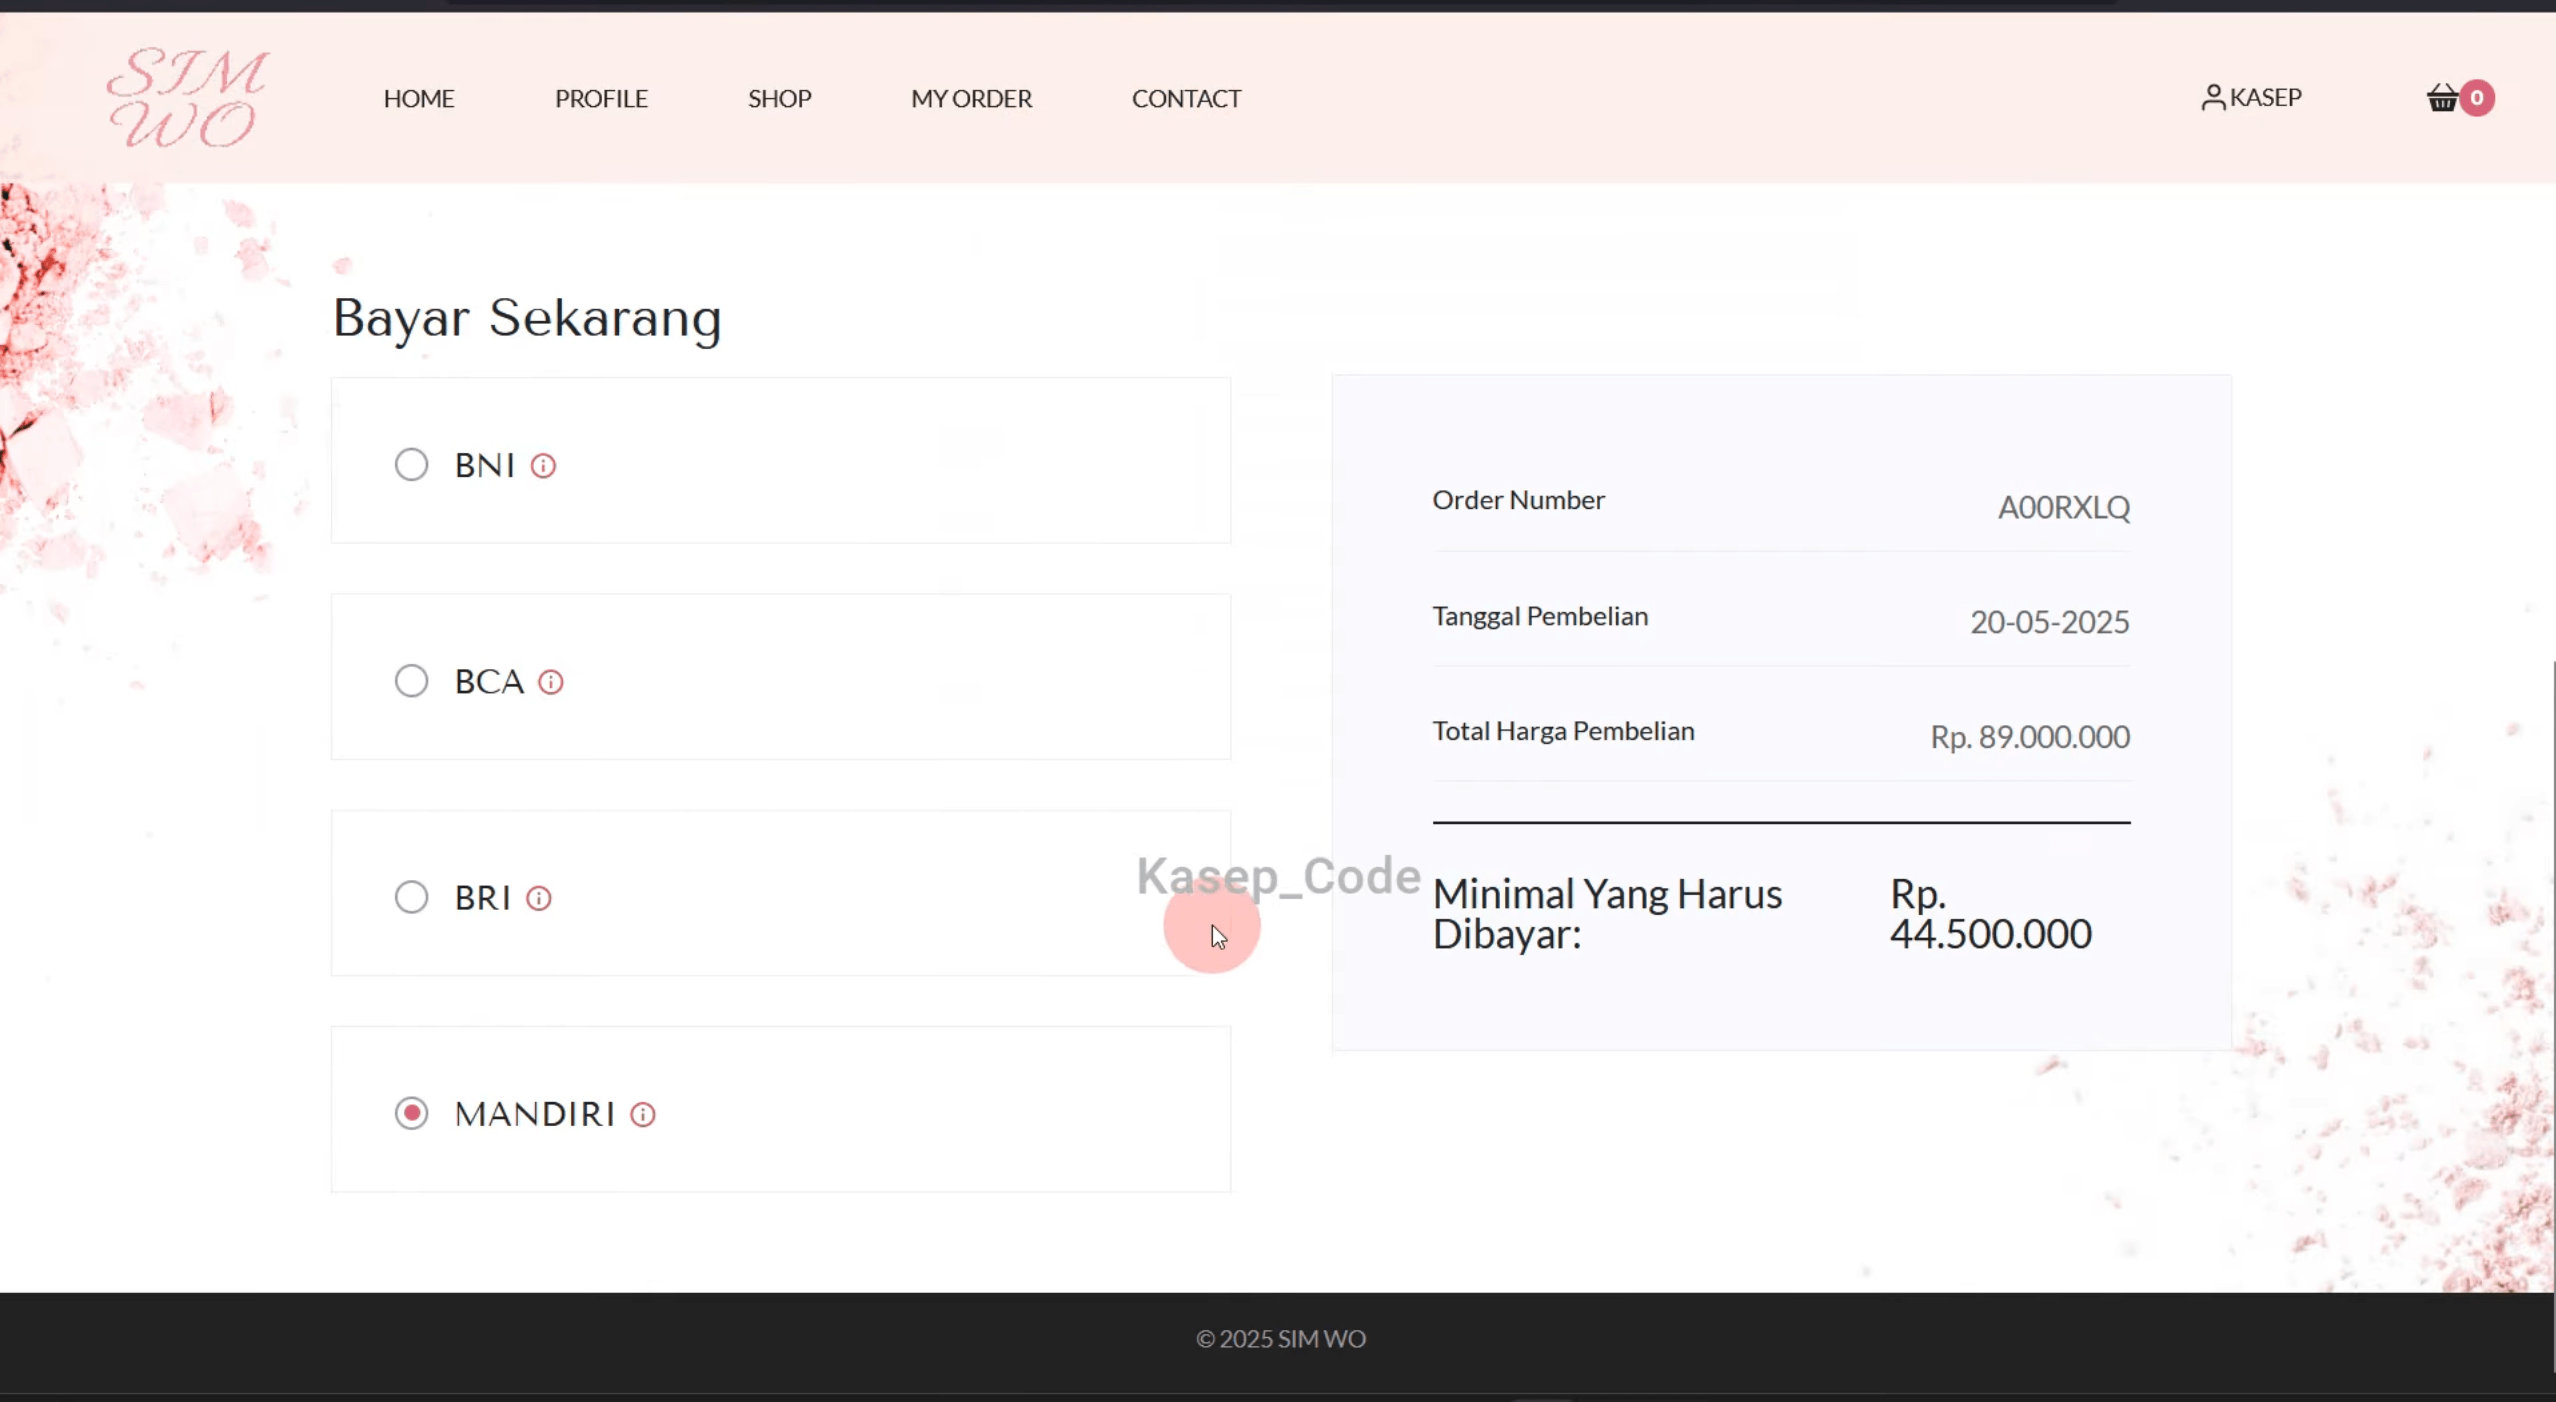
Task: Click the BCA bank label
Action: click(489, 682)
